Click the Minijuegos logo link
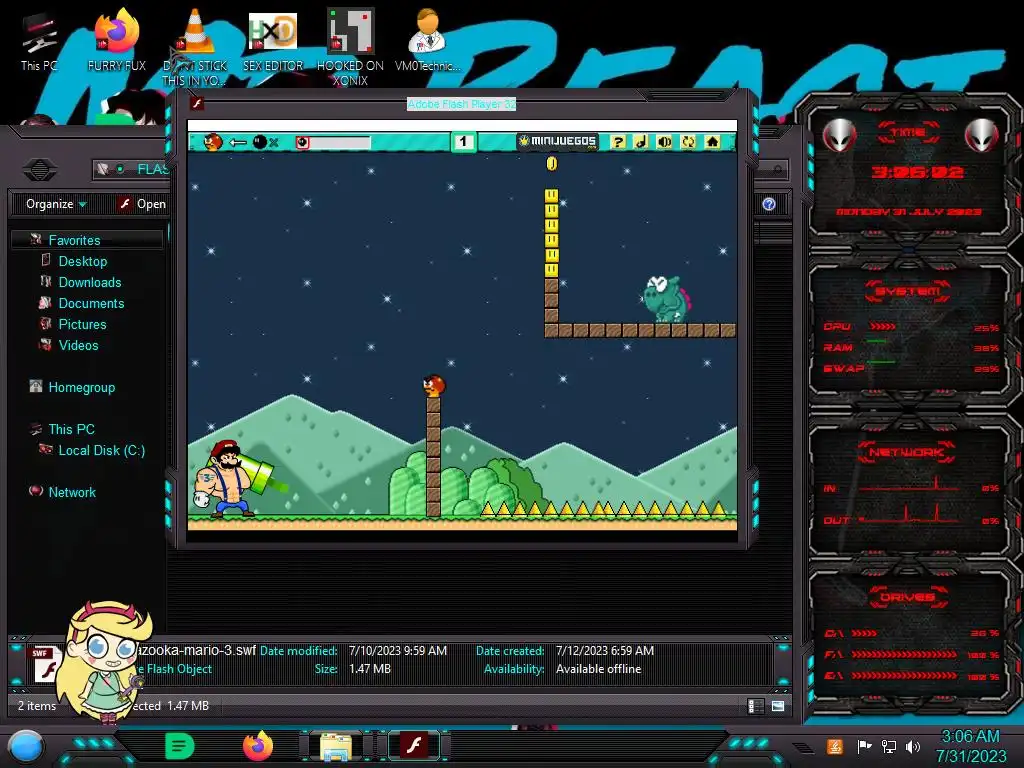This screenshot has width=1024, height=768. [557, 141]
